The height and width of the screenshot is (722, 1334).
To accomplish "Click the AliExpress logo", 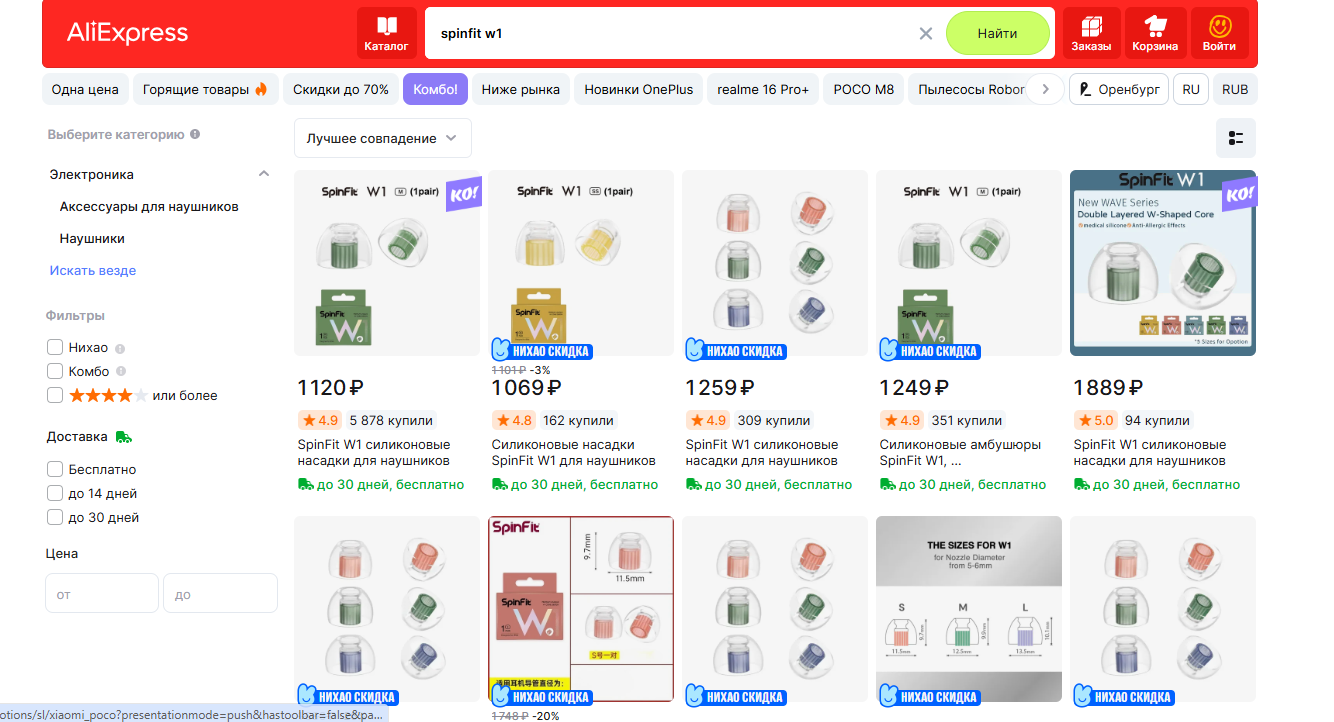I will (x=127, y=33).
